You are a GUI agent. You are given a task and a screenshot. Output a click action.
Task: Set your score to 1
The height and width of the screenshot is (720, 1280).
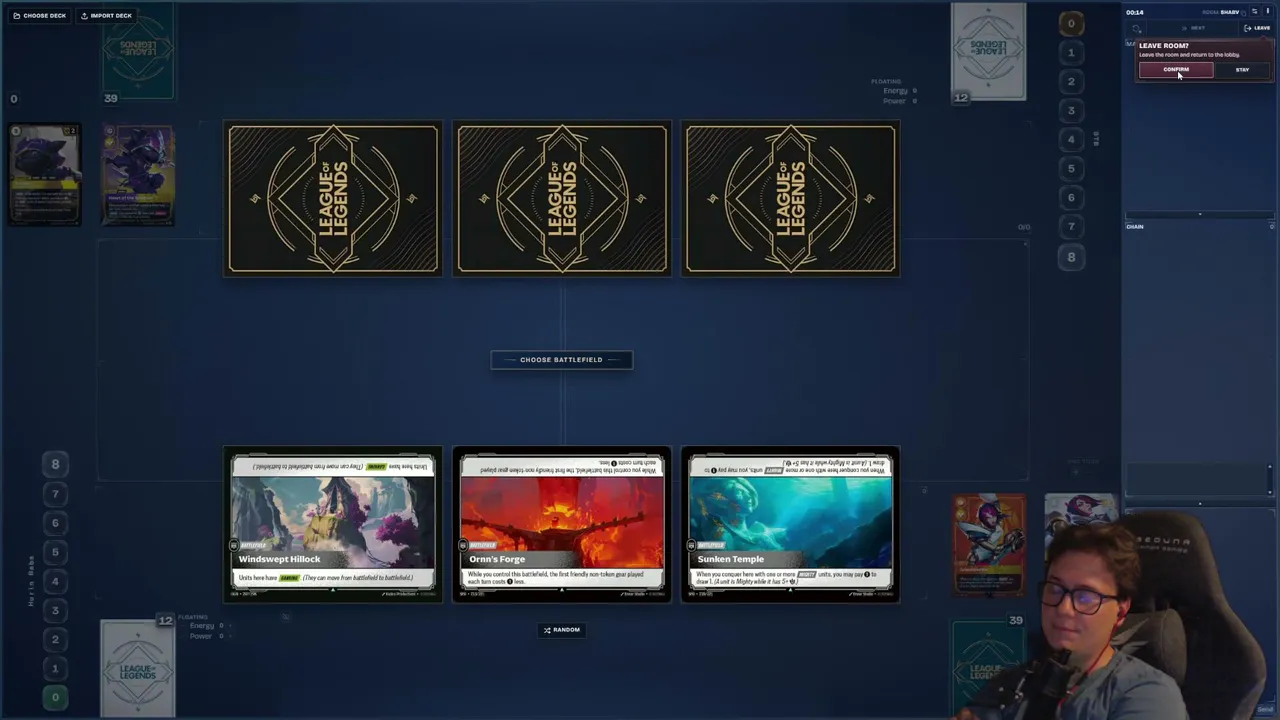coord(56,668)
